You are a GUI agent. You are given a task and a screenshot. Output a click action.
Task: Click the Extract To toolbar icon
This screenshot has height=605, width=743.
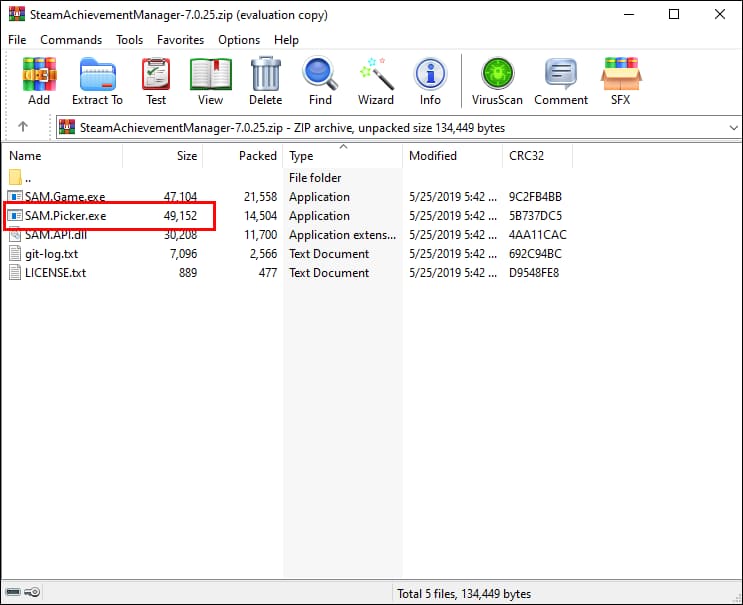click(98, 74)
